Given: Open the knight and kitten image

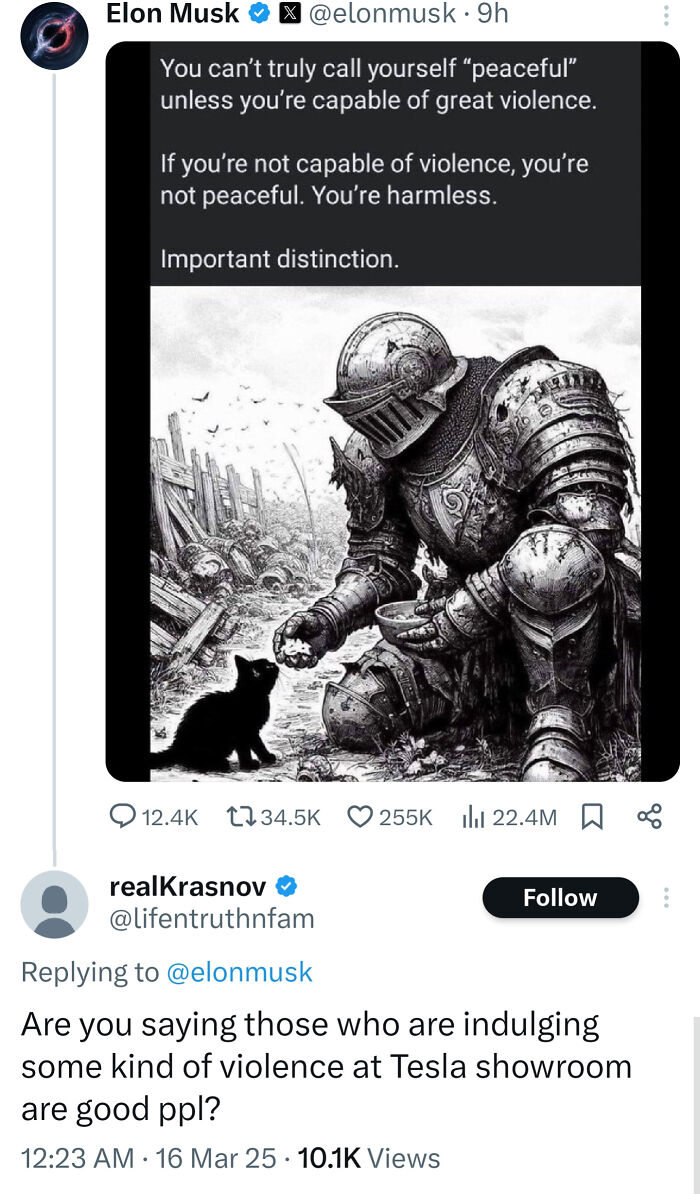Looking at the screenshot, I should point(391,530).
